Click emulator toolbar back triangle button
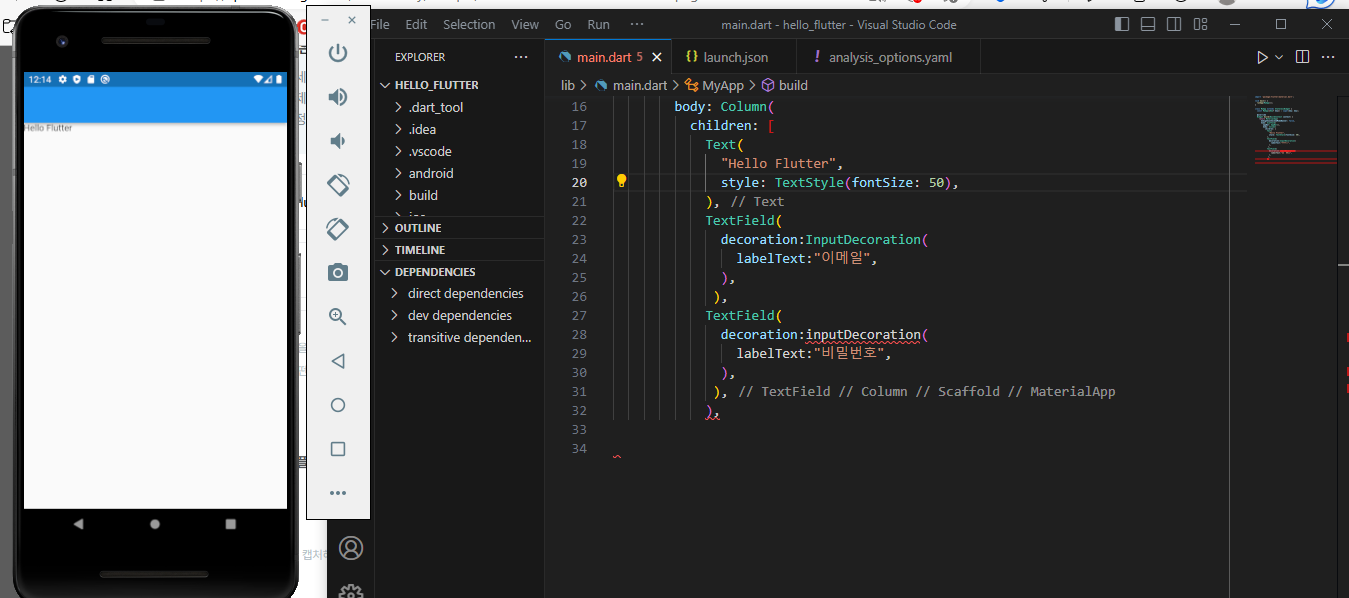 coord(338,361)
